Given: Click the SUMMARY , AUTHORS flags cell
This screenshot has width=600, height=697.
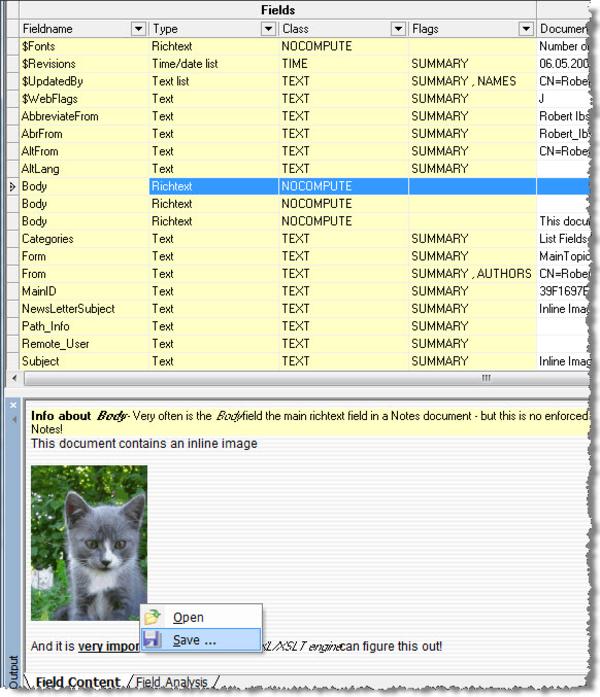Looking at the screenshot, I should point(472,274).
